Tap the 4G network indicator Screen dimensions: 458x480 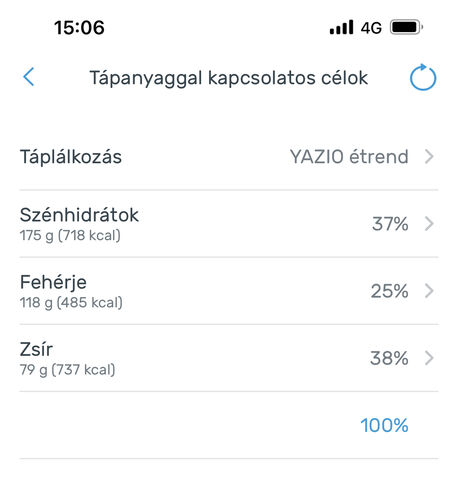[371, 28]
